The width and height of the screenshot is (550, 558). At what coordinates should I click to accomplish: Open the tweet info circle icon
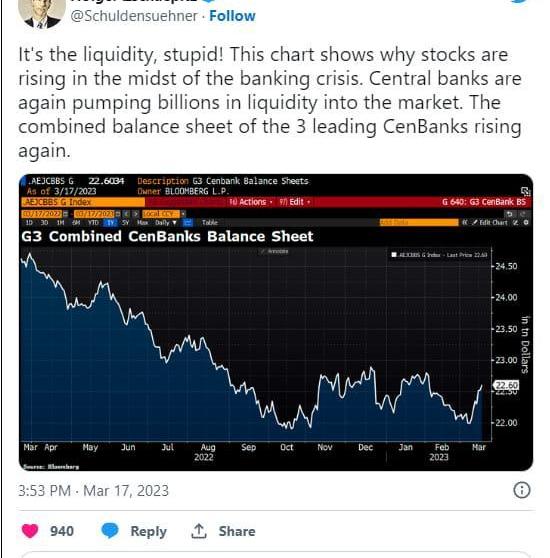click(x=522, y=490)
